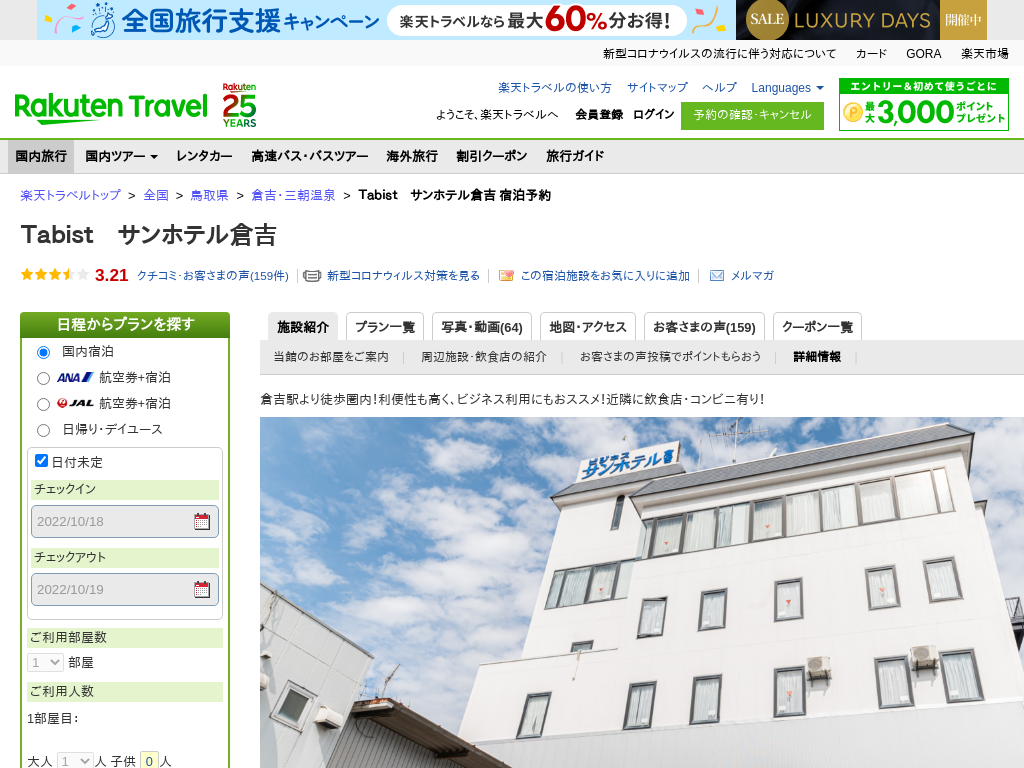The width and height of the screenshot is (1024, 768).
Task: Select the JAL 航空券+宿泊 radio button
Action: click(x=44, y=404)
